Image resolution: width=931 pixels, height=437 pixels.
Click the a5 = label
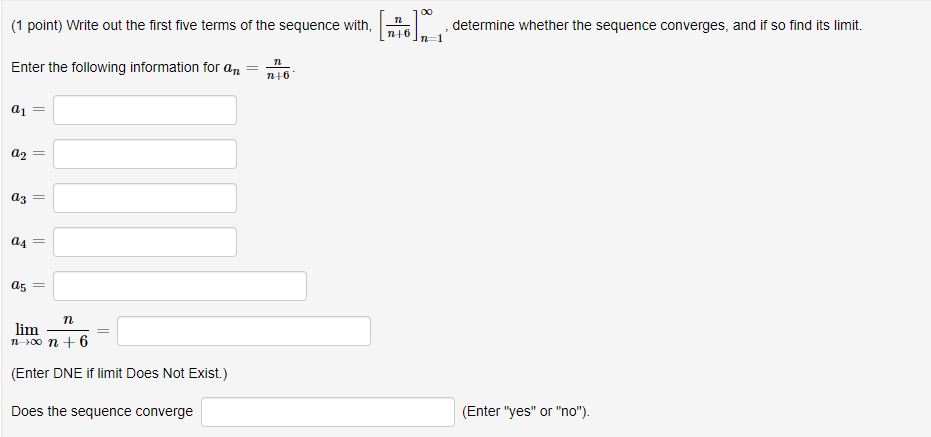point(28,286)
